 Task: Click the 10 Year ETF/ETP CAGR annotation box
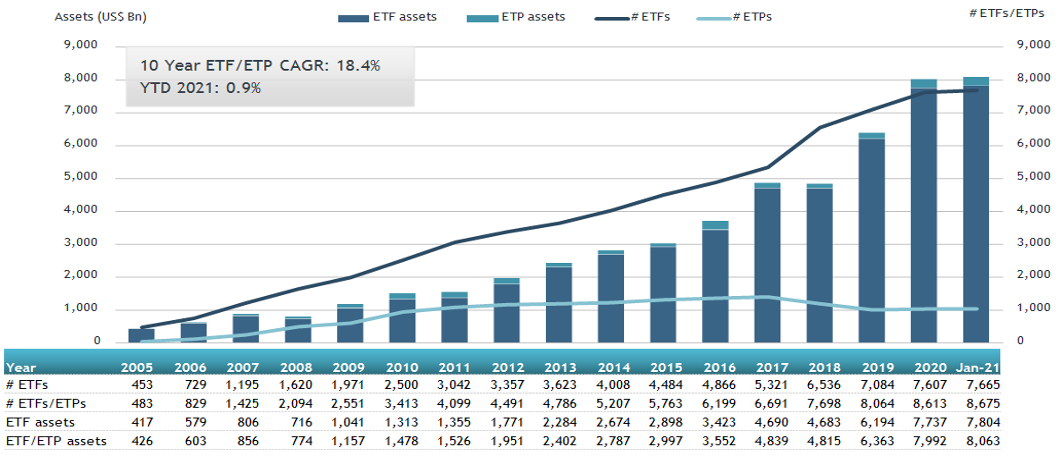(x=269, y=76)
